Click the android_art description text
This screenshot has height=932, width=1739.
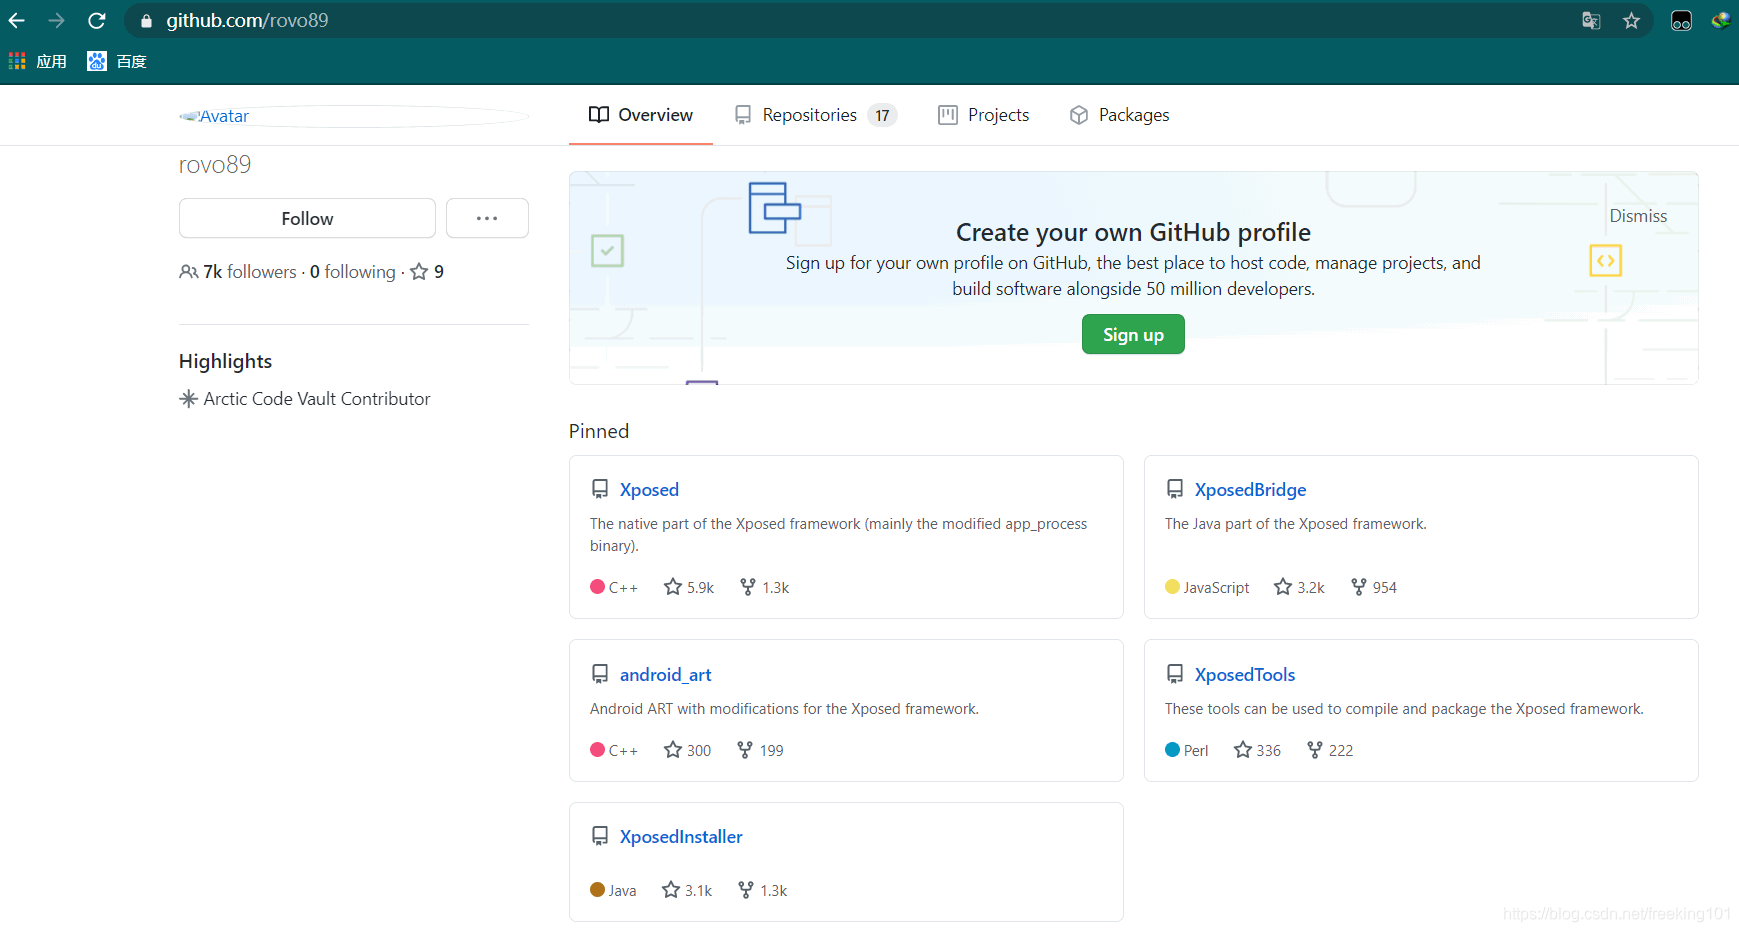pos(784,709)
